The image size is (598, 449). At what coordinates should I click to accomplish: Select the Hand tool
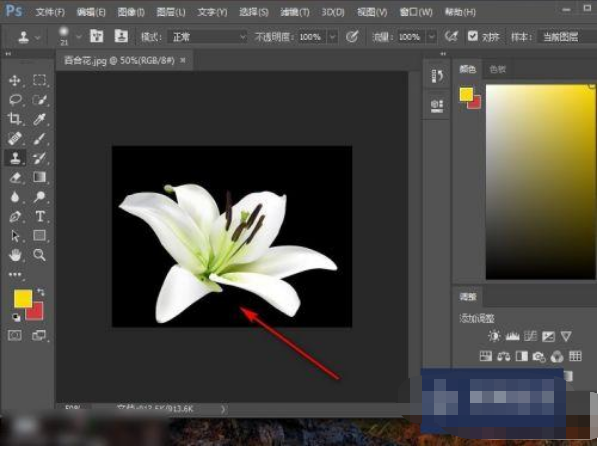(x=15, y=255)
